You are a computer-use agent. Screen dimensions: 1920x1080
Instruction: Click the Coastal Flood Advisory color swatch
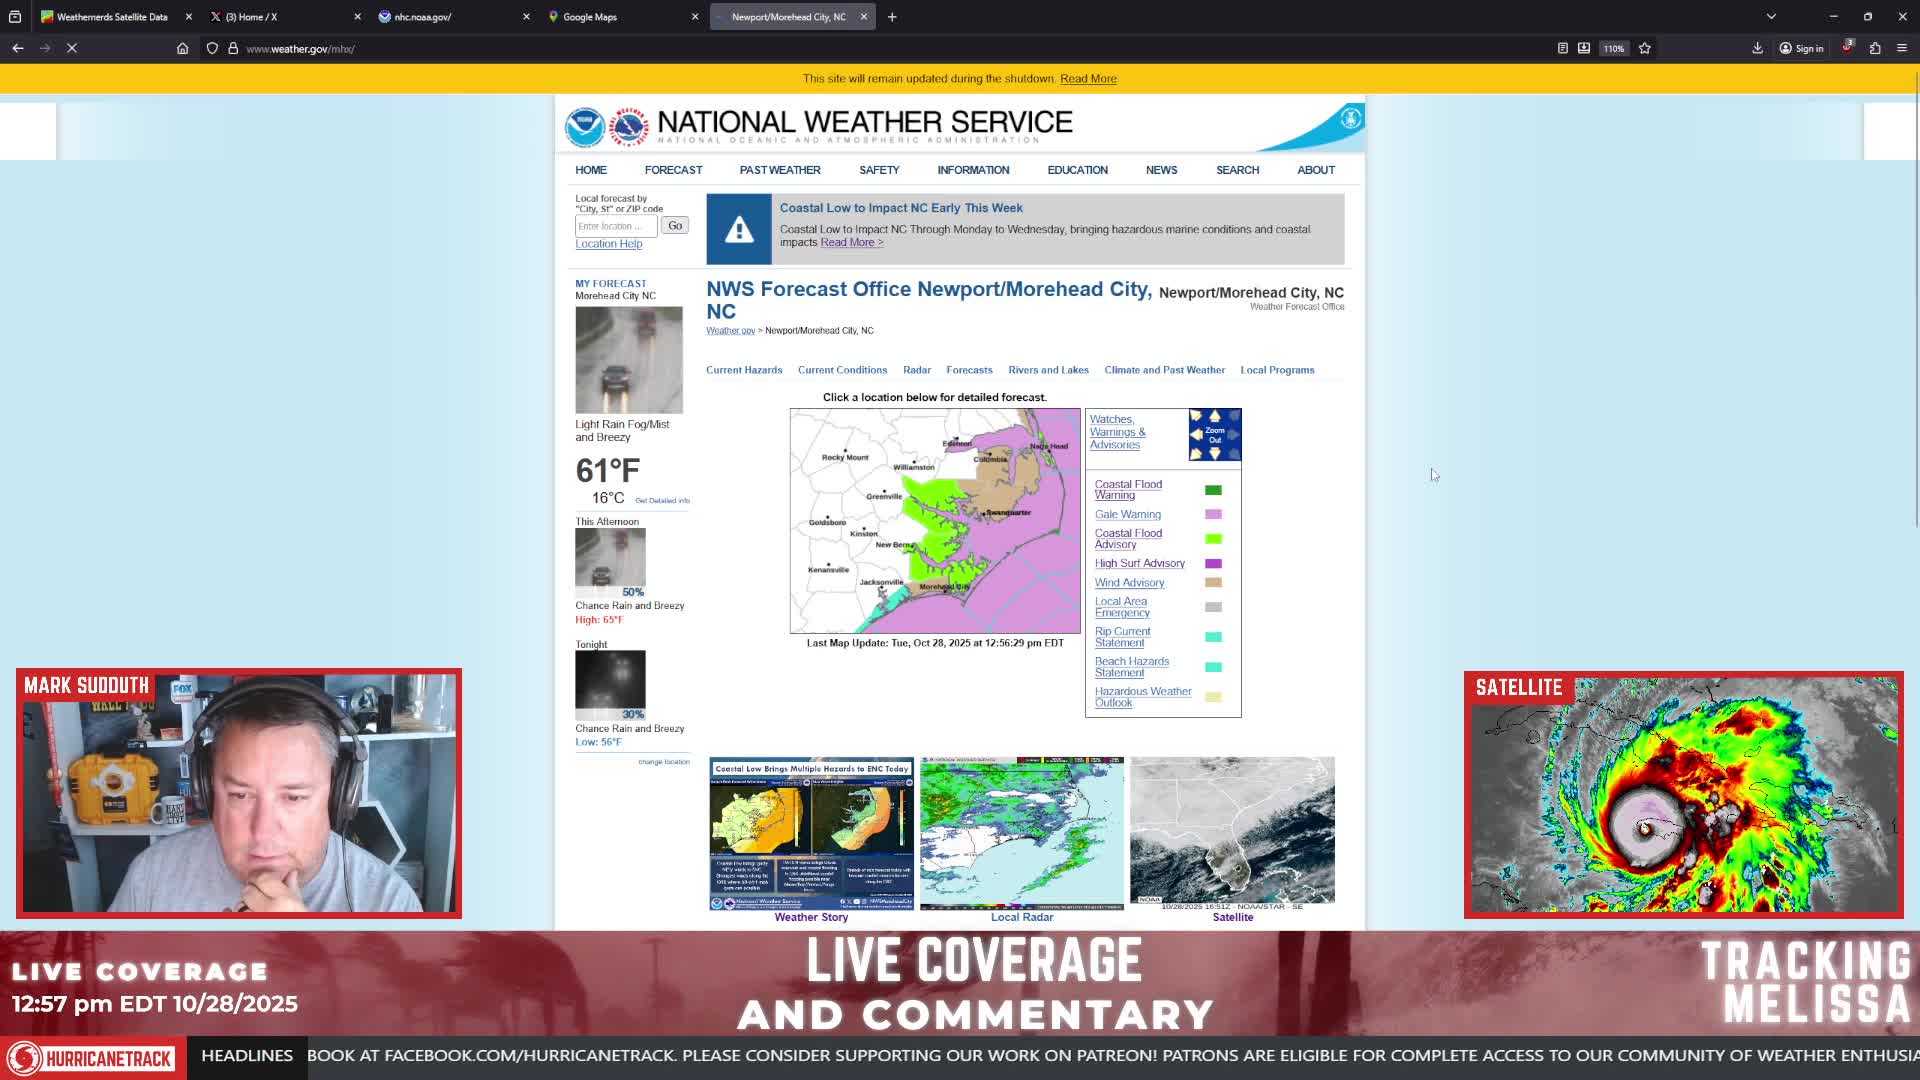coord(1213,539)
